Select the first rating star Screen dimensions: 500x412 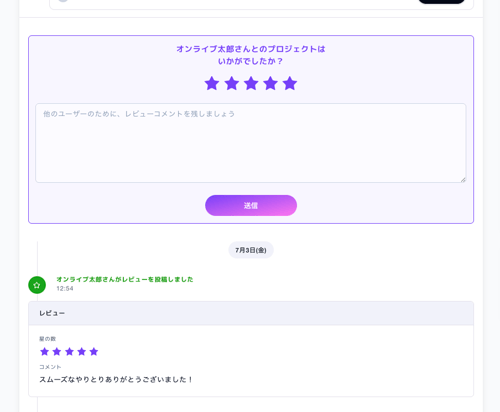pos(212,83)
